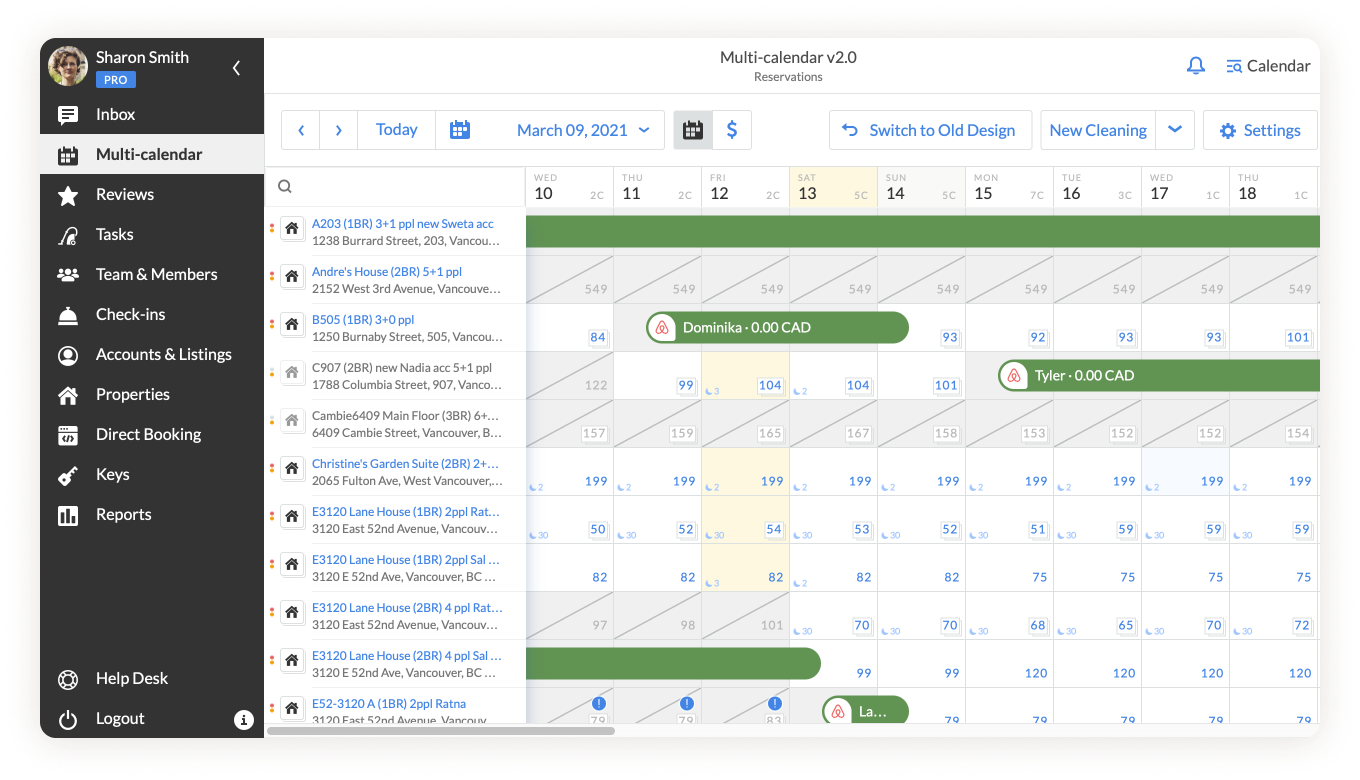
Task: Click the info icon beside Logout
Action: coord(243,719)
